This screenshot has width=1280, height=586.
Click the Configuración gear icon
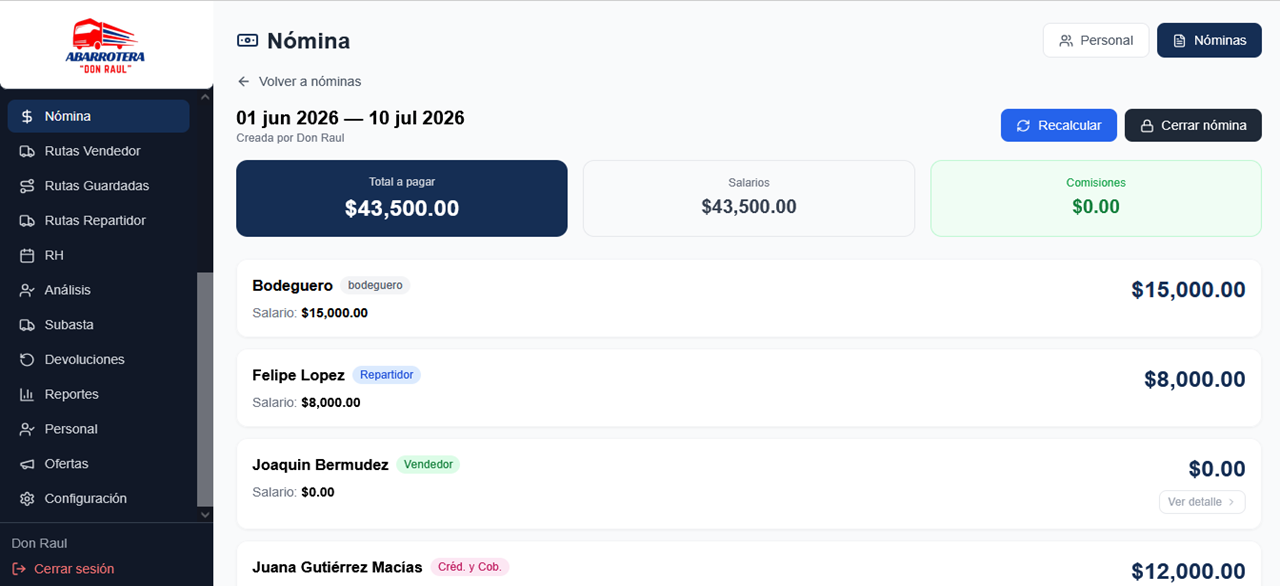pos(27,498)
